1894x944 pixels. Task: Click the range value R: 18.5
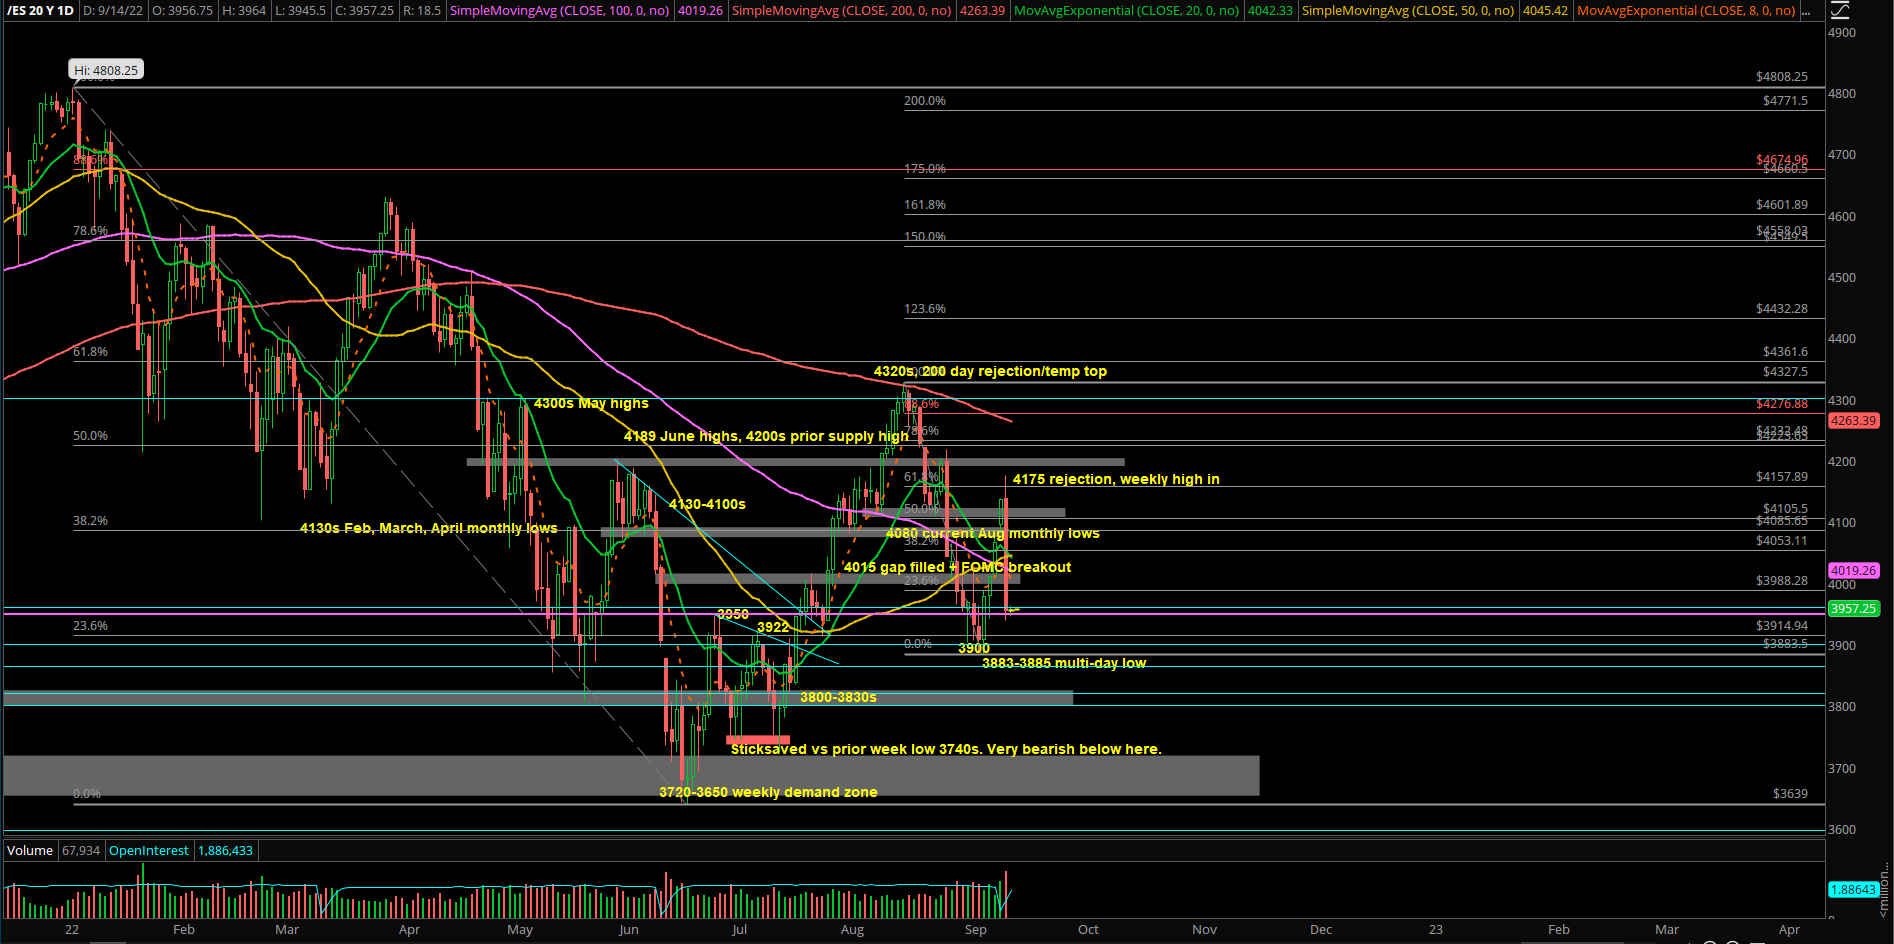(x=422, y=11)
